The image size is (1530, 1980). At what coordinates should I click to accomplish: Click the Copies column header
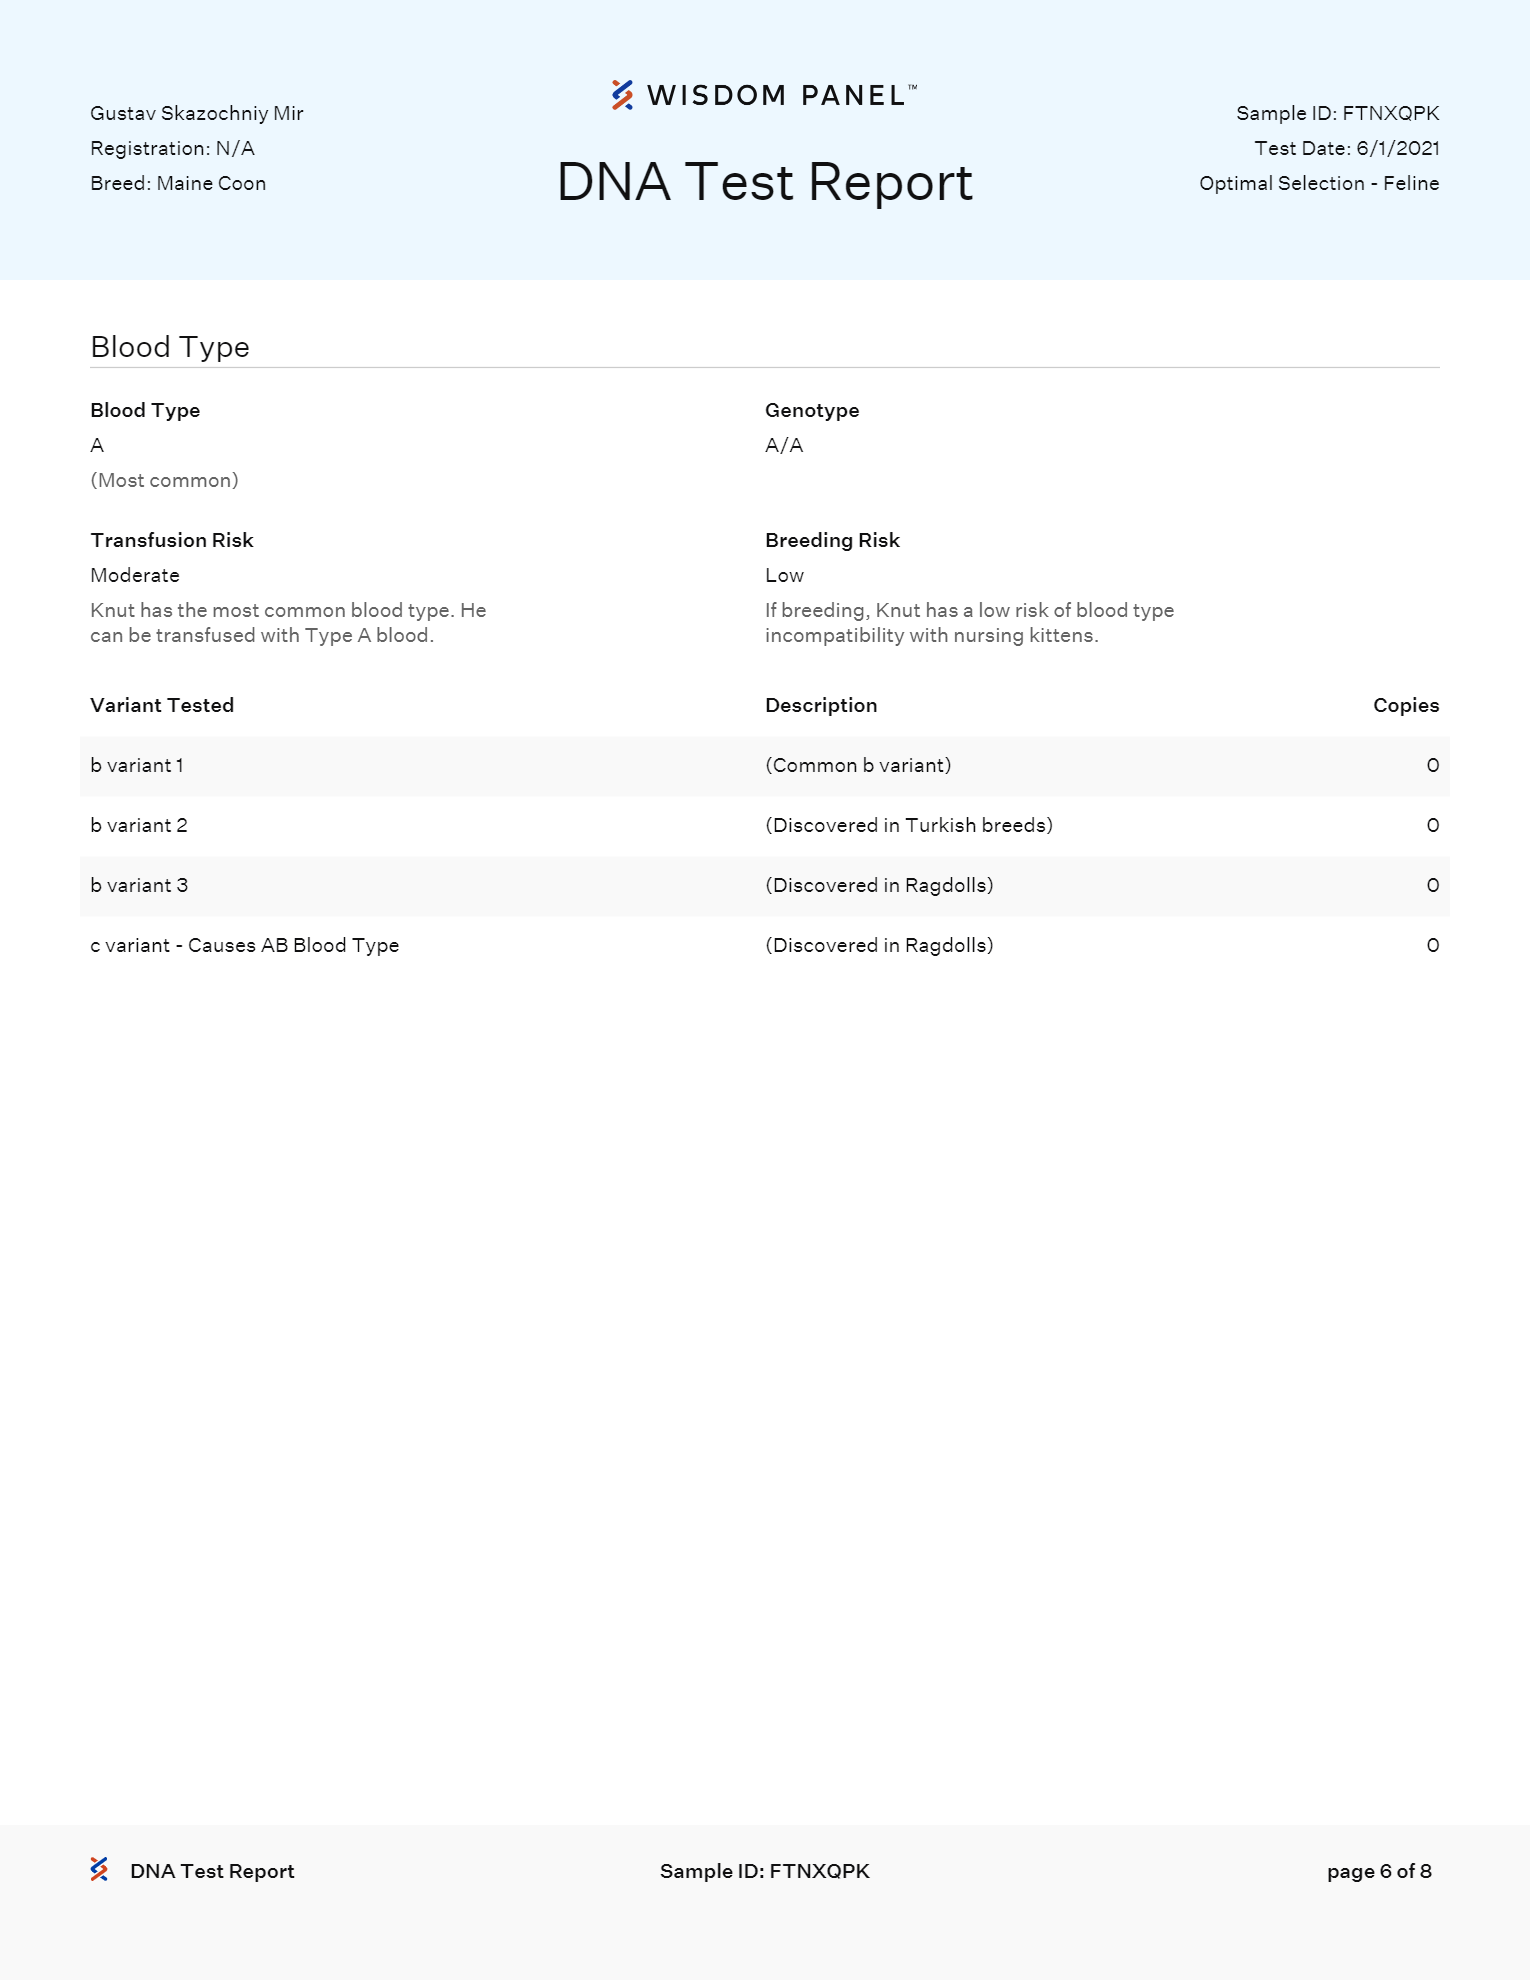pos(1405,705)
